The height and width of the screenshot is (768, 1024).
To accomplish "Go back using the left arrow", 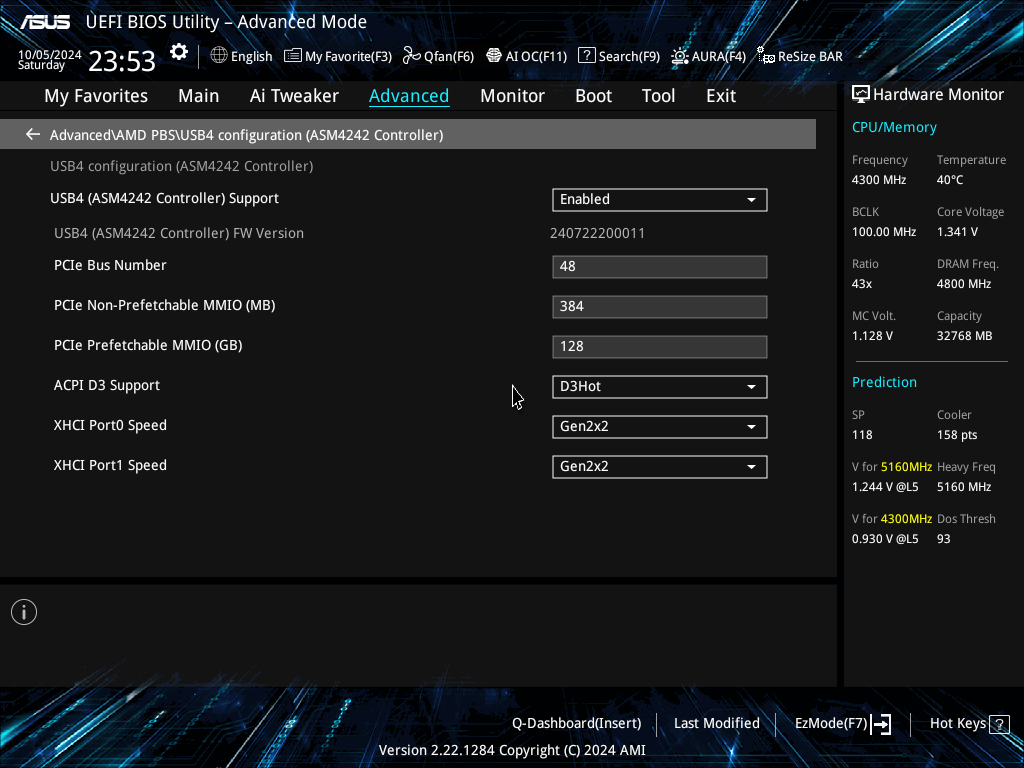I will tap(33, 135).
